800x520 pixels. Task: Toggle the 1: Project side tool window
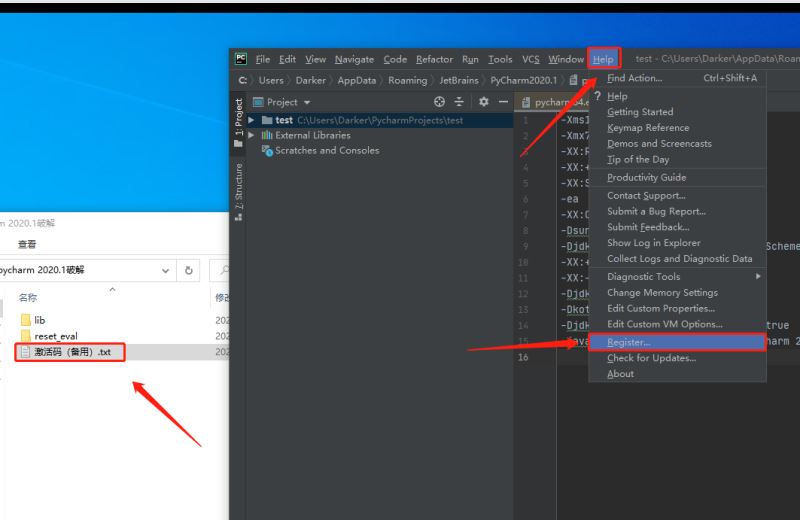tap(238, 122)
